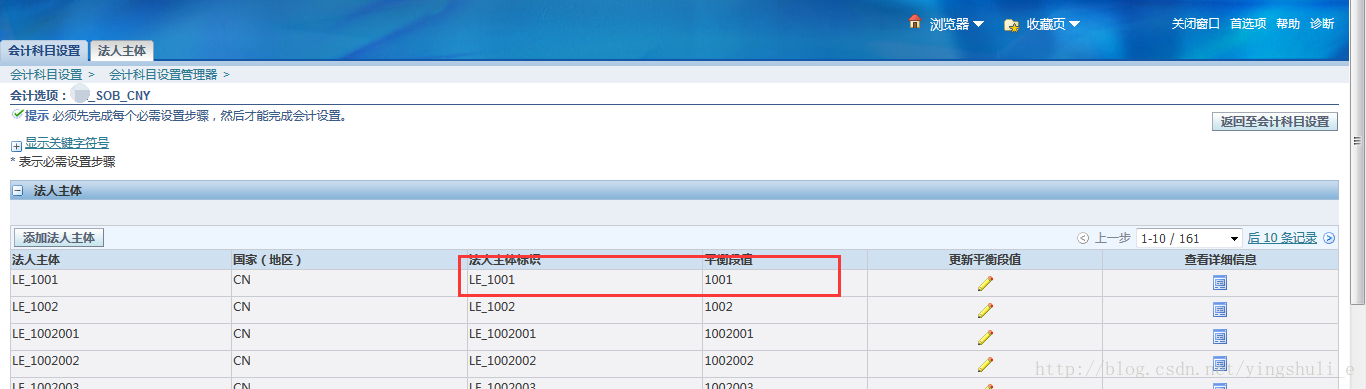
Task: Click the 关闭窗口 link
Action: pos(1196,24)
